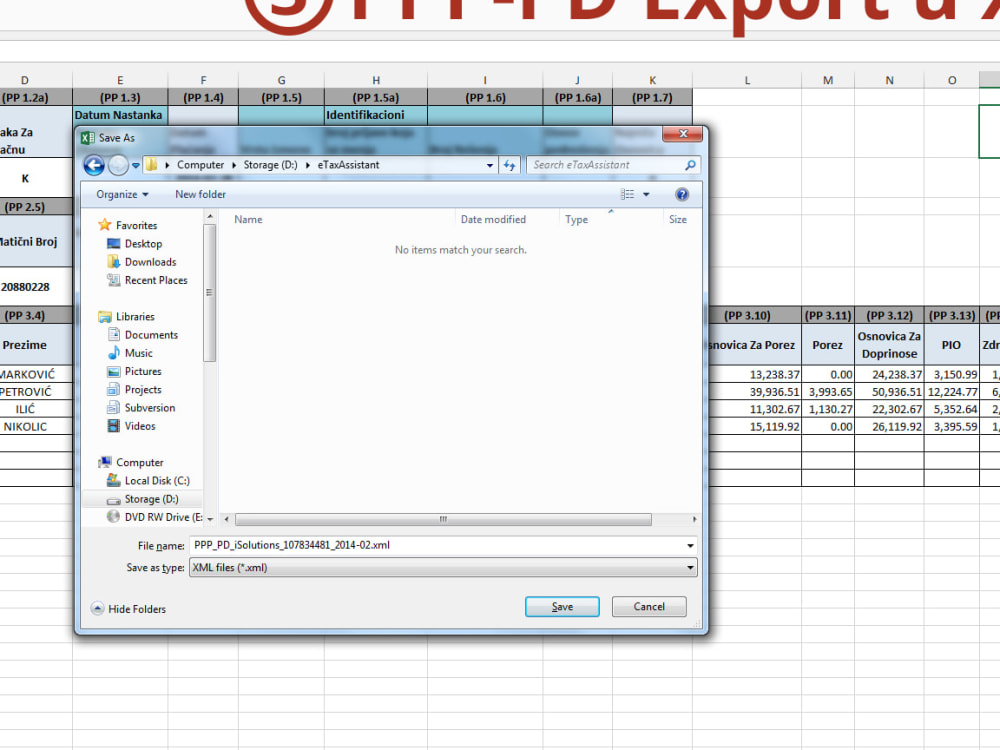Select column L header in the spreadsheet
Viewport: 1000px width, 750px height.
point(747,80)
